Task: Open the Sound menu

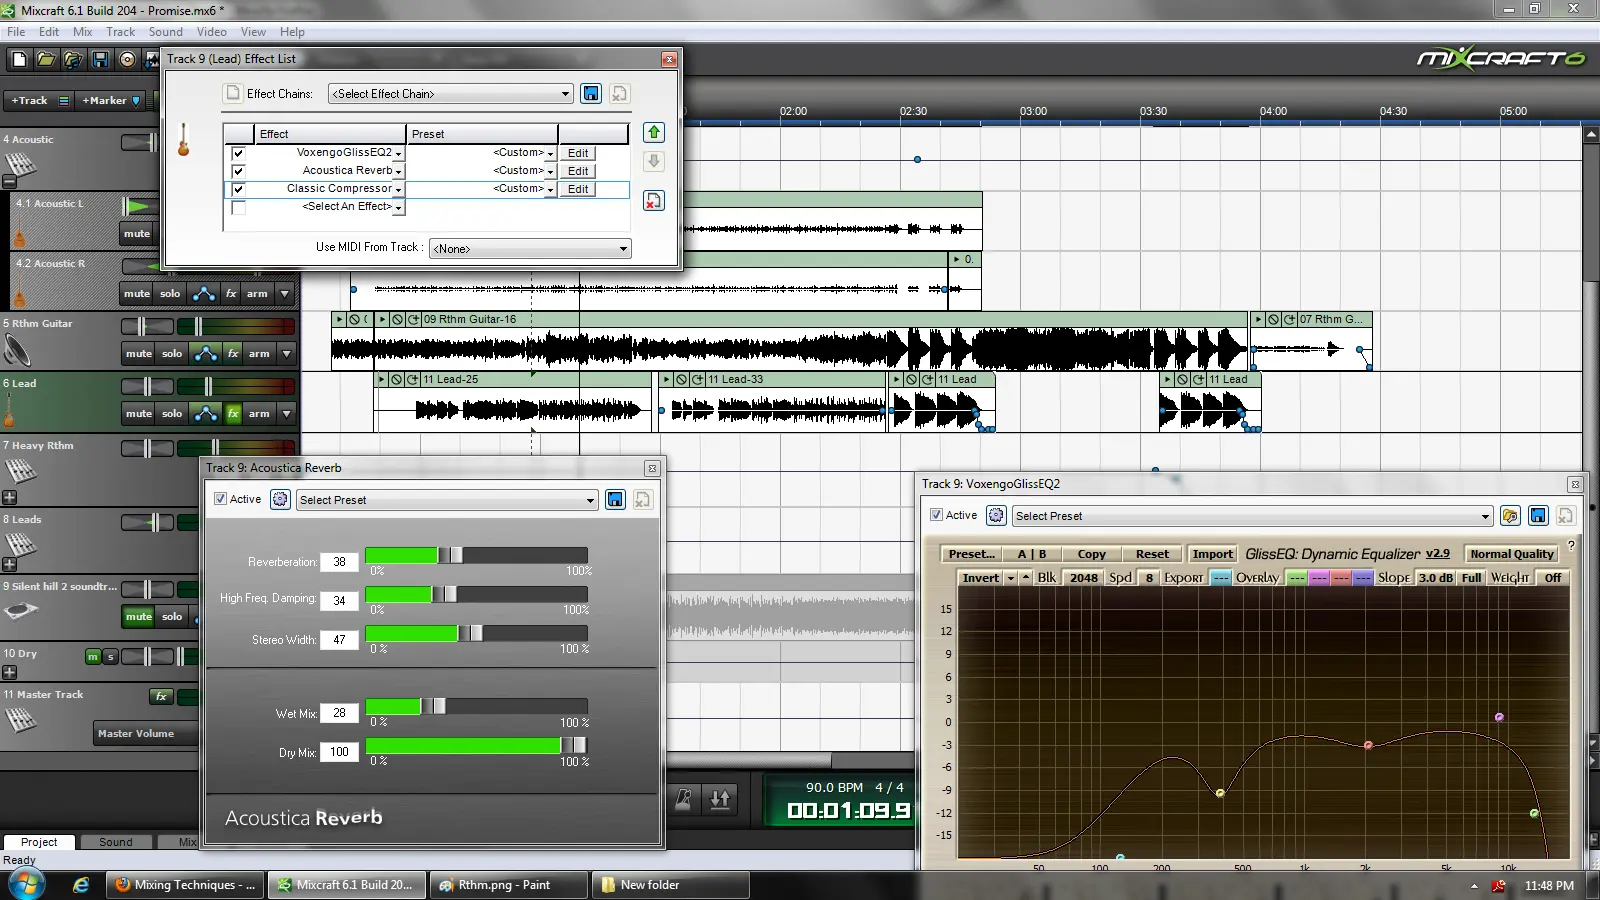Action: click(x=165, y=32)
